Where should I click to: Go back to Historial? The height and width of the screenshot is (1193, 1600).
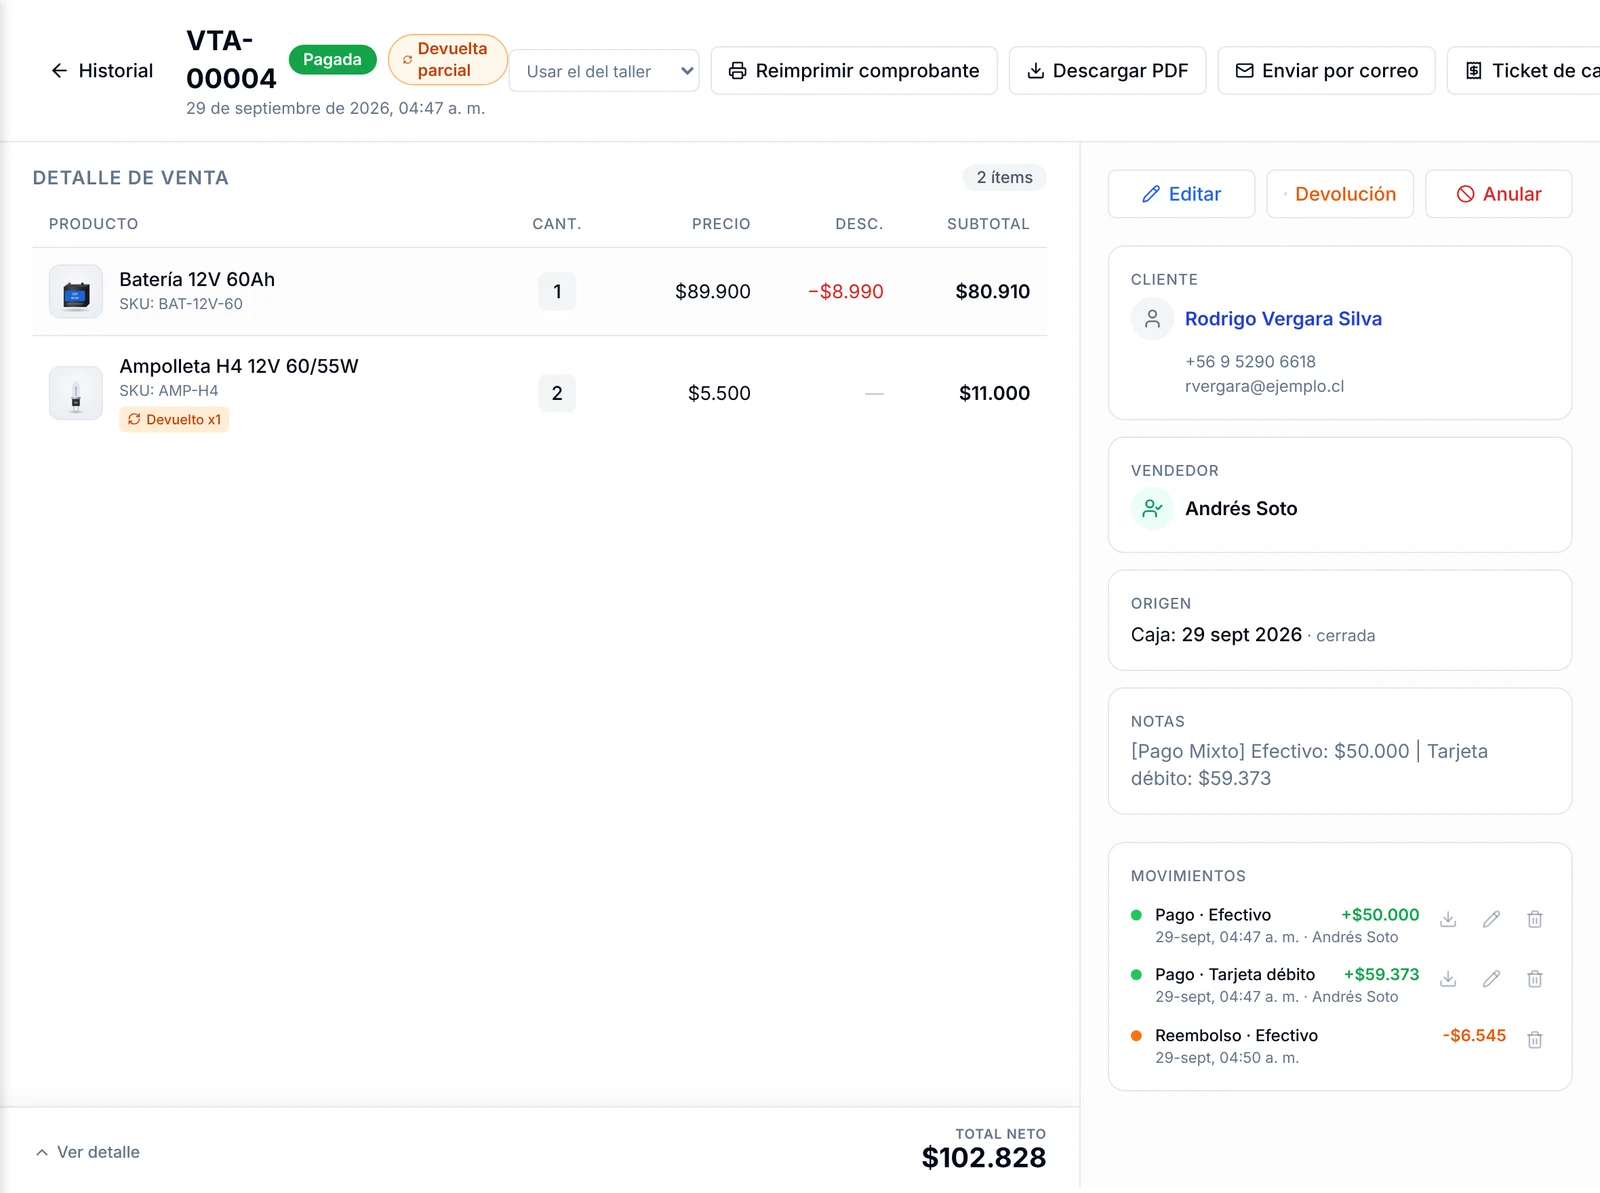[x=102, y=71]
